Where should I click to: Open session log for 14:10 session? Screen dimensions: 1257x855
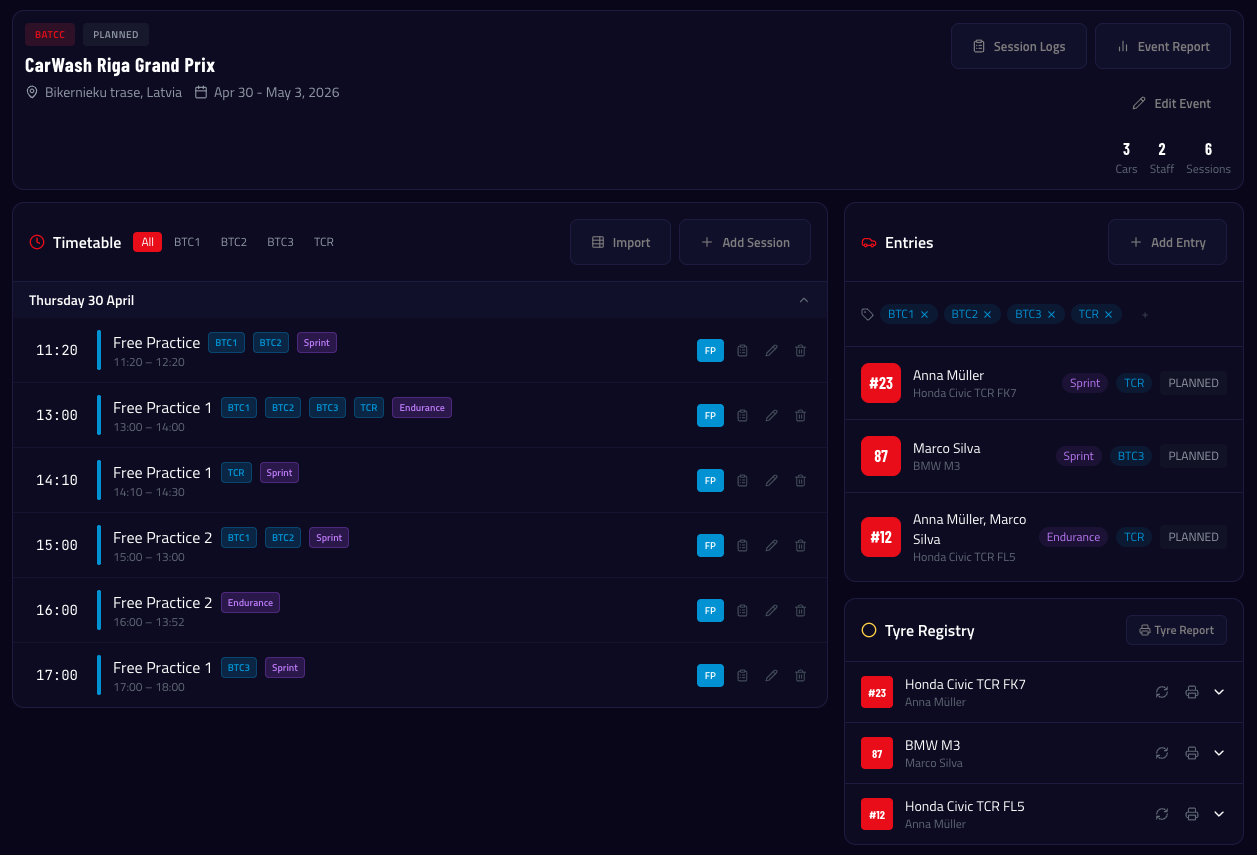coord(742,480)
